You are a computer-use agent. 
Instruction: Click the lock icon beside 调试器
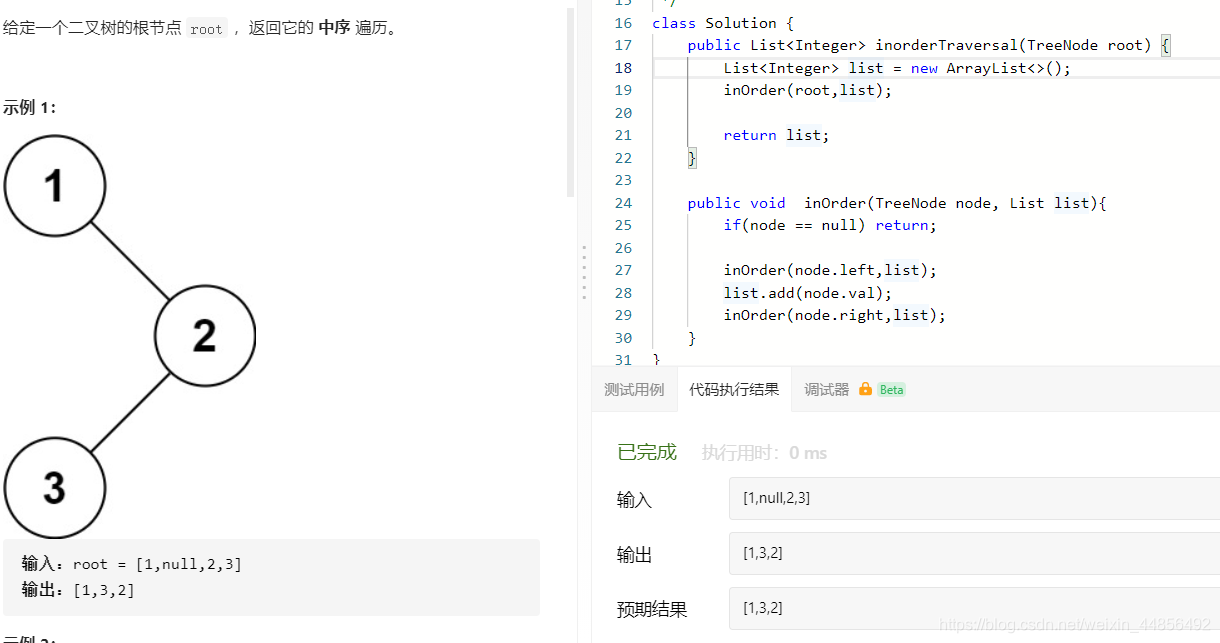click(x=865, y=389)
